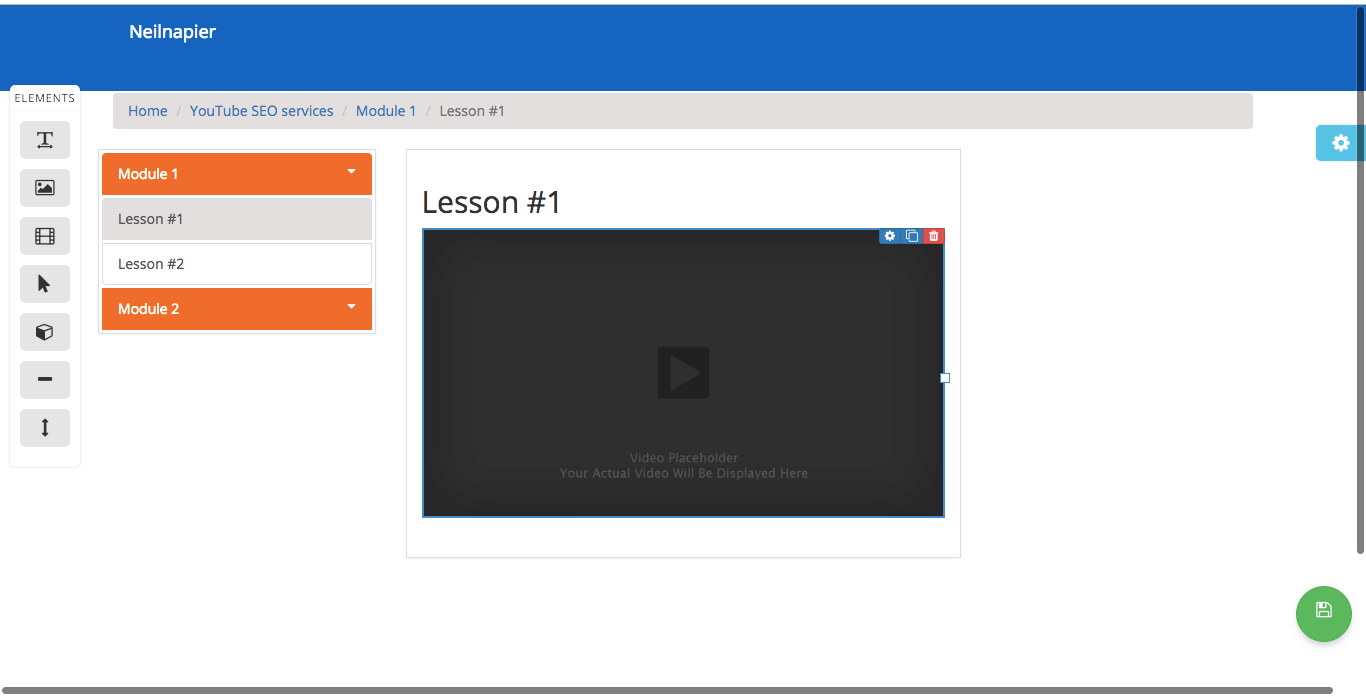Click the Lesson #1 page heading
This screenshot has width=1366, height=696.
pyautogui.click(x=492, y=203)
